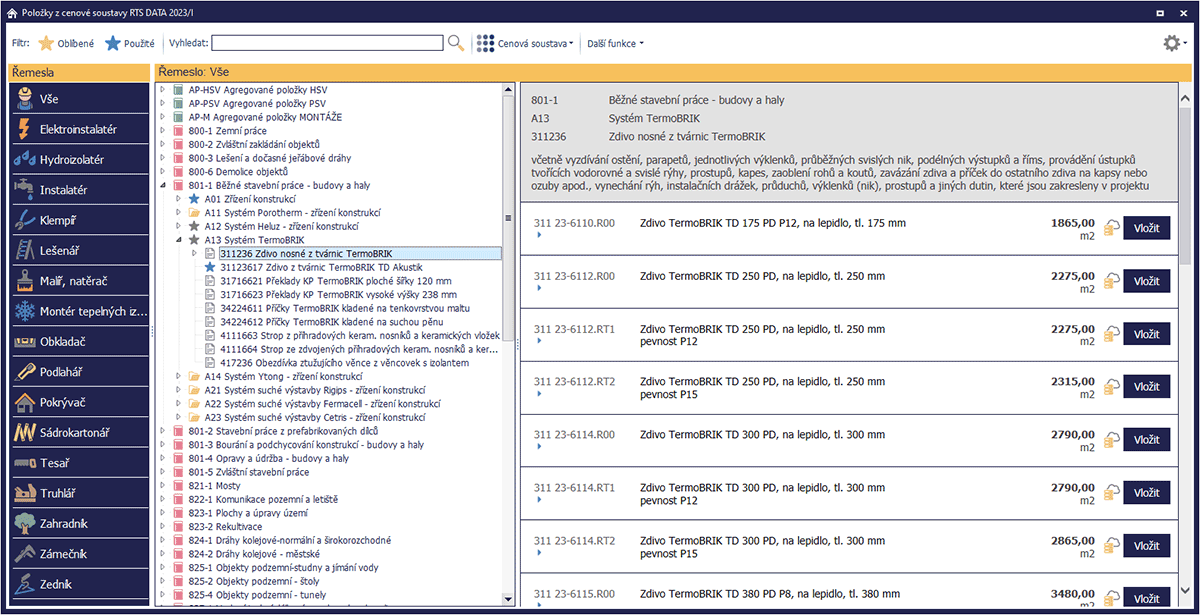Insert item 311 23-6112.RT2 with Vložit
The width and height of the screenshot is (1200, 615).
(x=1146, y=388)
